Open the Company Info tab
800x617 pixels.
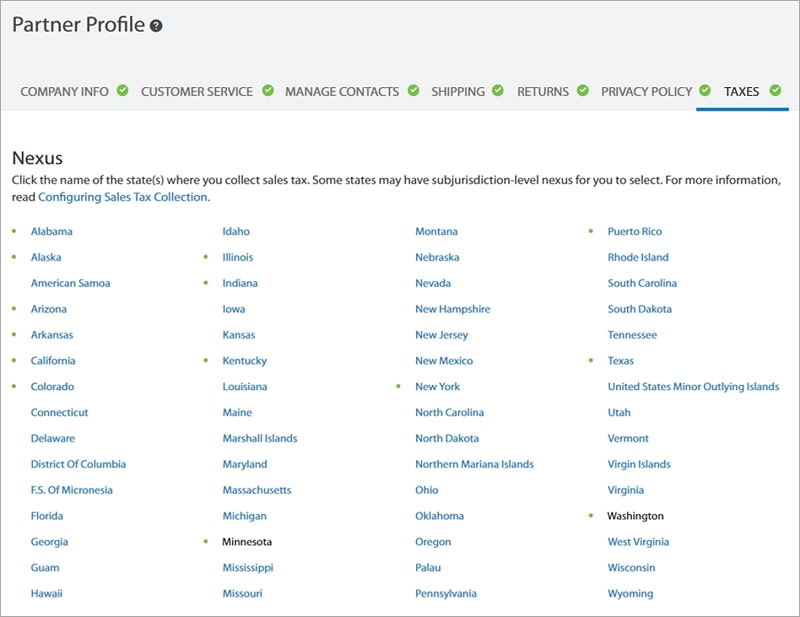tap(64, 92)
